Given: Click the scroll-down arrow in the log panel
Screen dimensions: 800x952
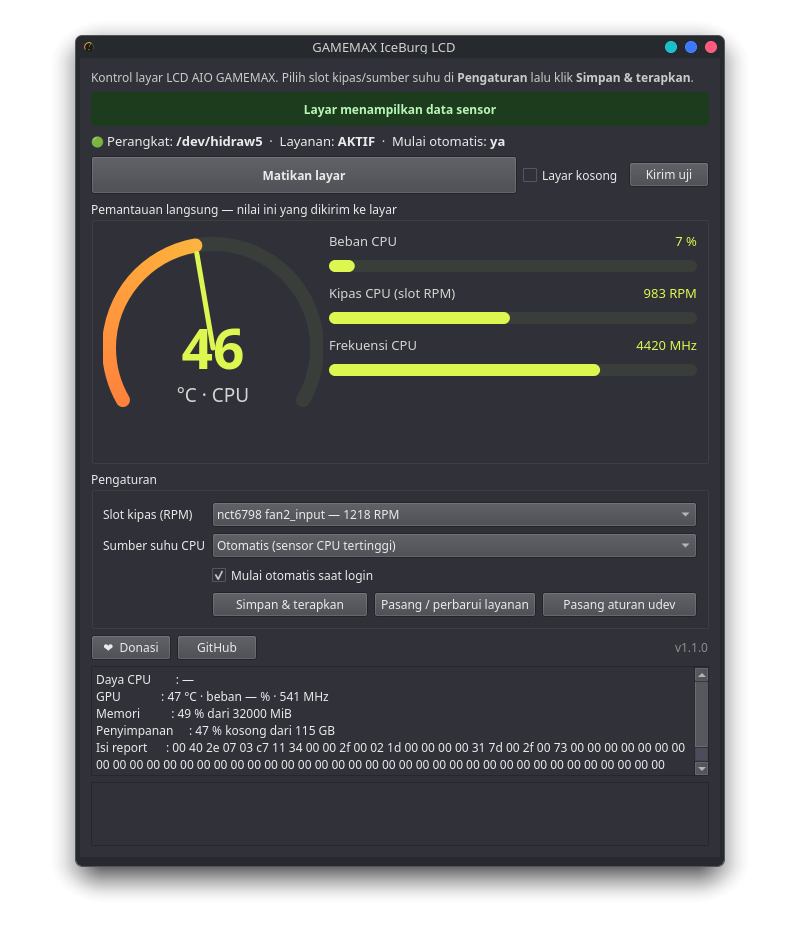Looking at the screenshot, I should coord(702,769).
